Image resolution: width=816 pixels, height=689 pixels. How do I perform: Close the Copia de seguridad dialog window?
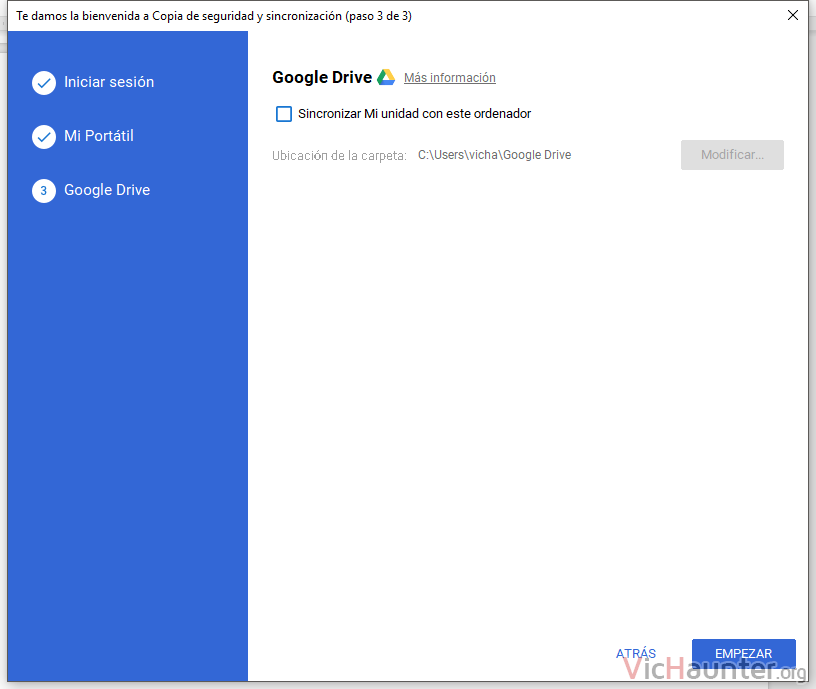[793, 15]
